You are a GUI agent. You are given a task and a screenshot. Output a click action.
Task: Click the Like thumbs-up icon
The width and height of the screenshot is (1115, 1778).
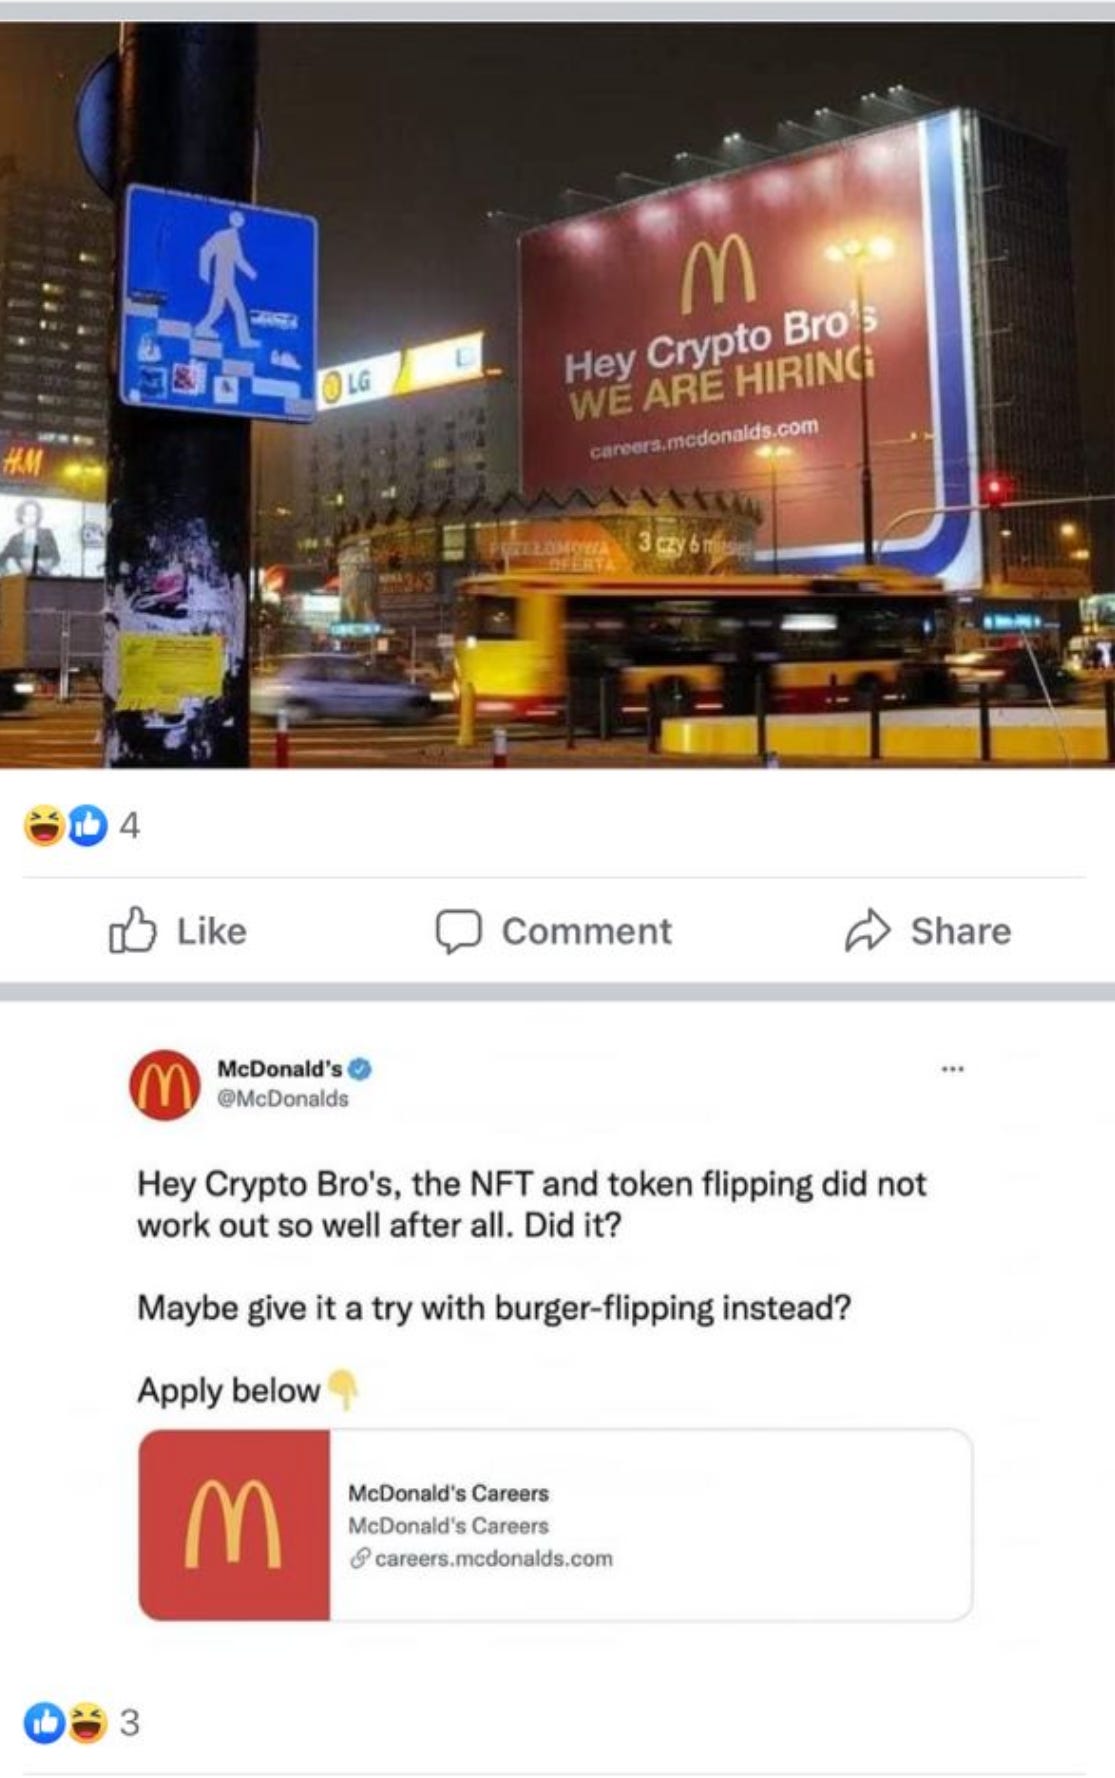(x=132, y=930)
